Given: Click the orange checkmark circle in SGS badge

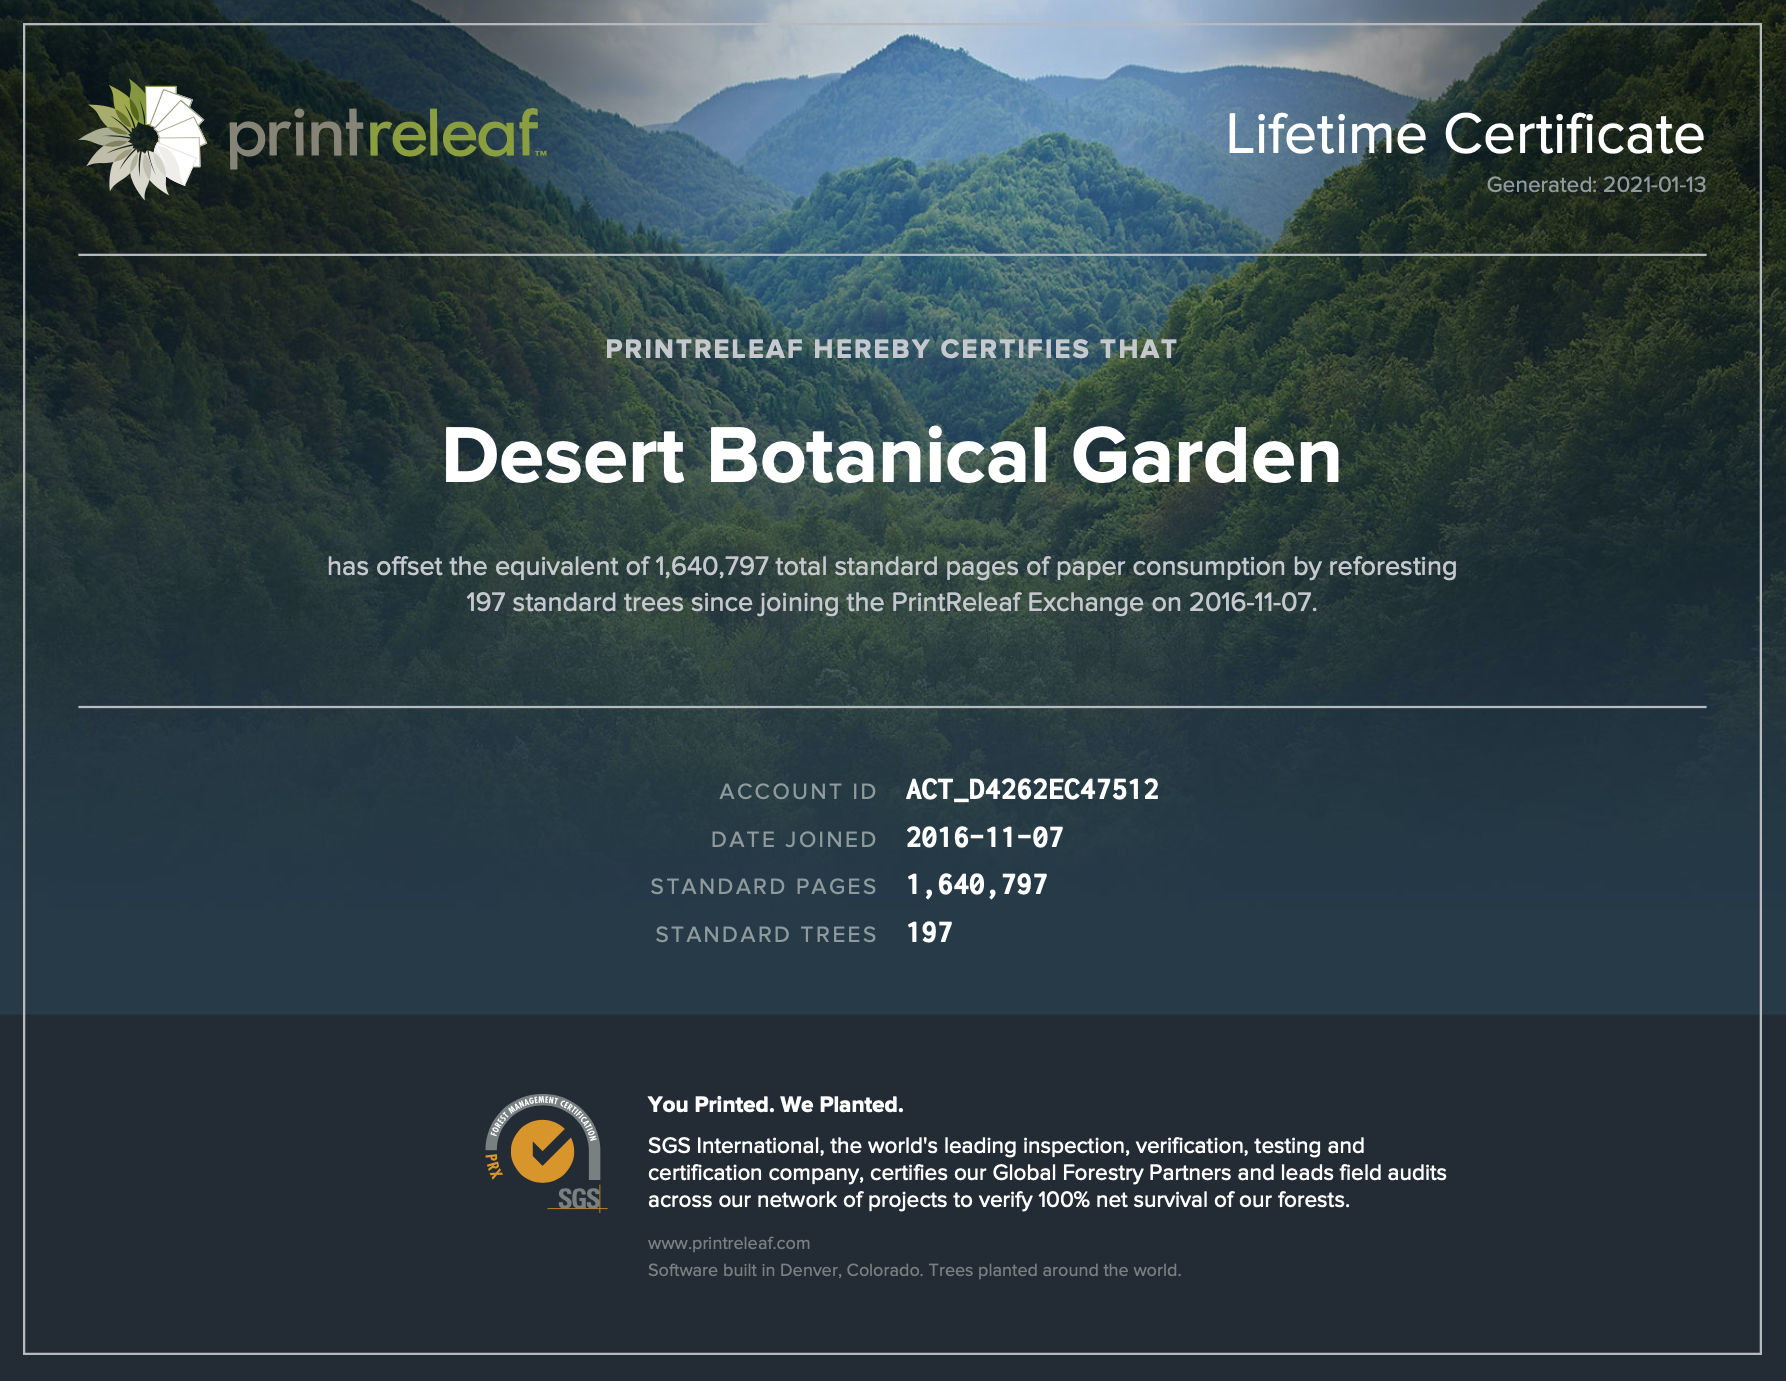Looking at the screenshot, I should click(542, 1151).
